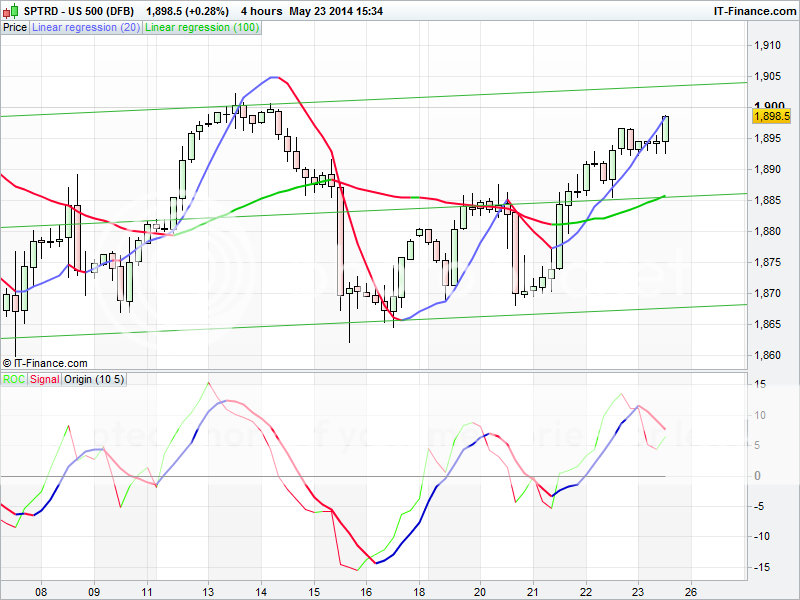The image size is (800, 600).
Task: Click the 1,910 price axis label
Action: point(768,45)
